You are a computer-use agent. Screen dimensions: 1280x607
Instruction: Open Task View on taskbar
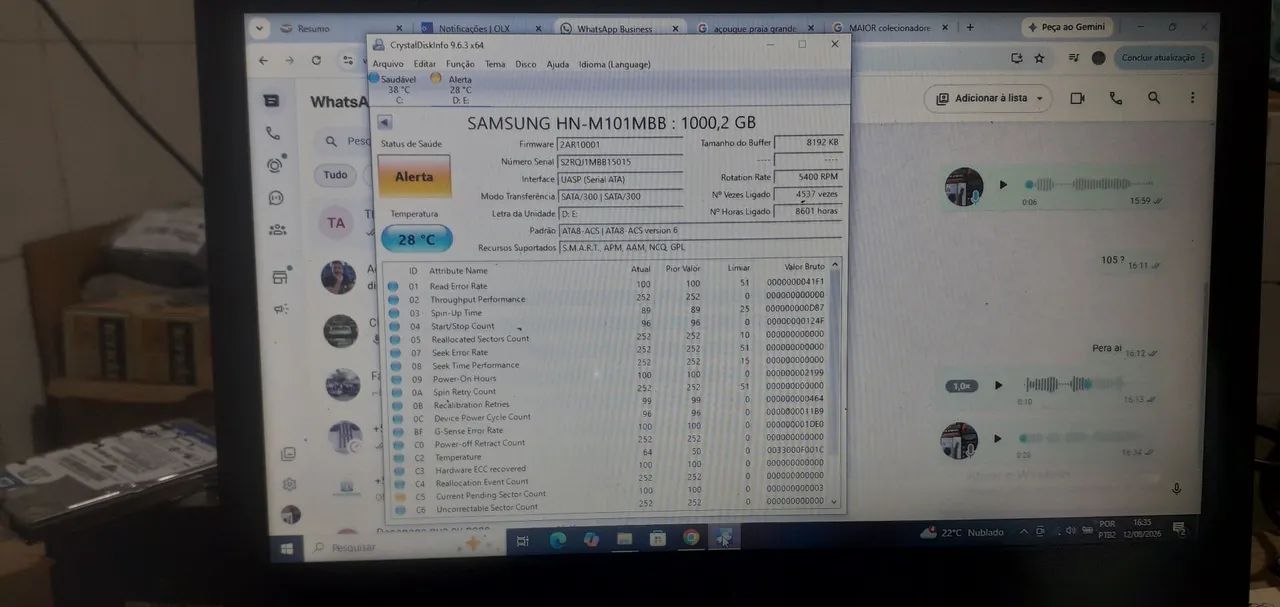(x=522, y=541)
